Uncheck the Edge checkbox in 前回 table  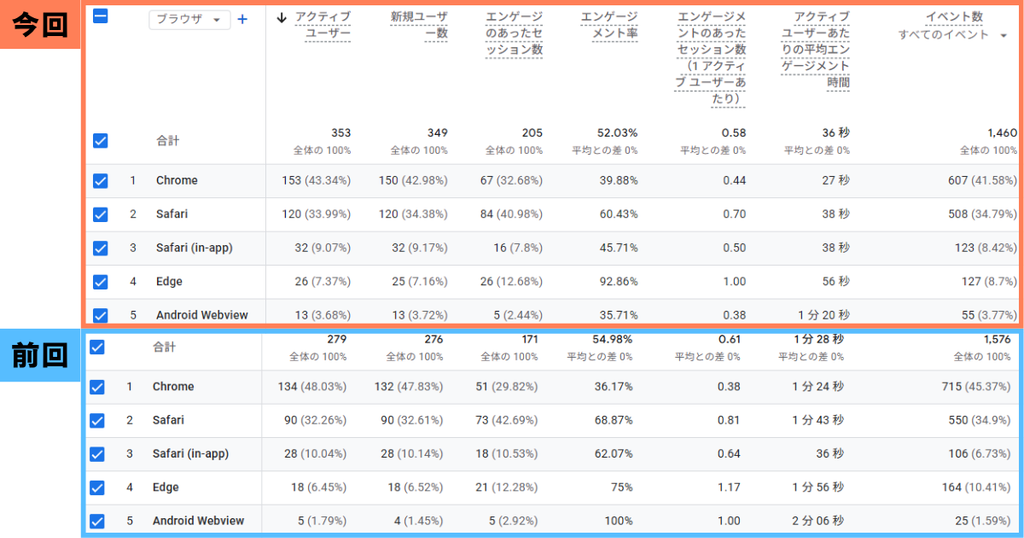tap(97, 488)
